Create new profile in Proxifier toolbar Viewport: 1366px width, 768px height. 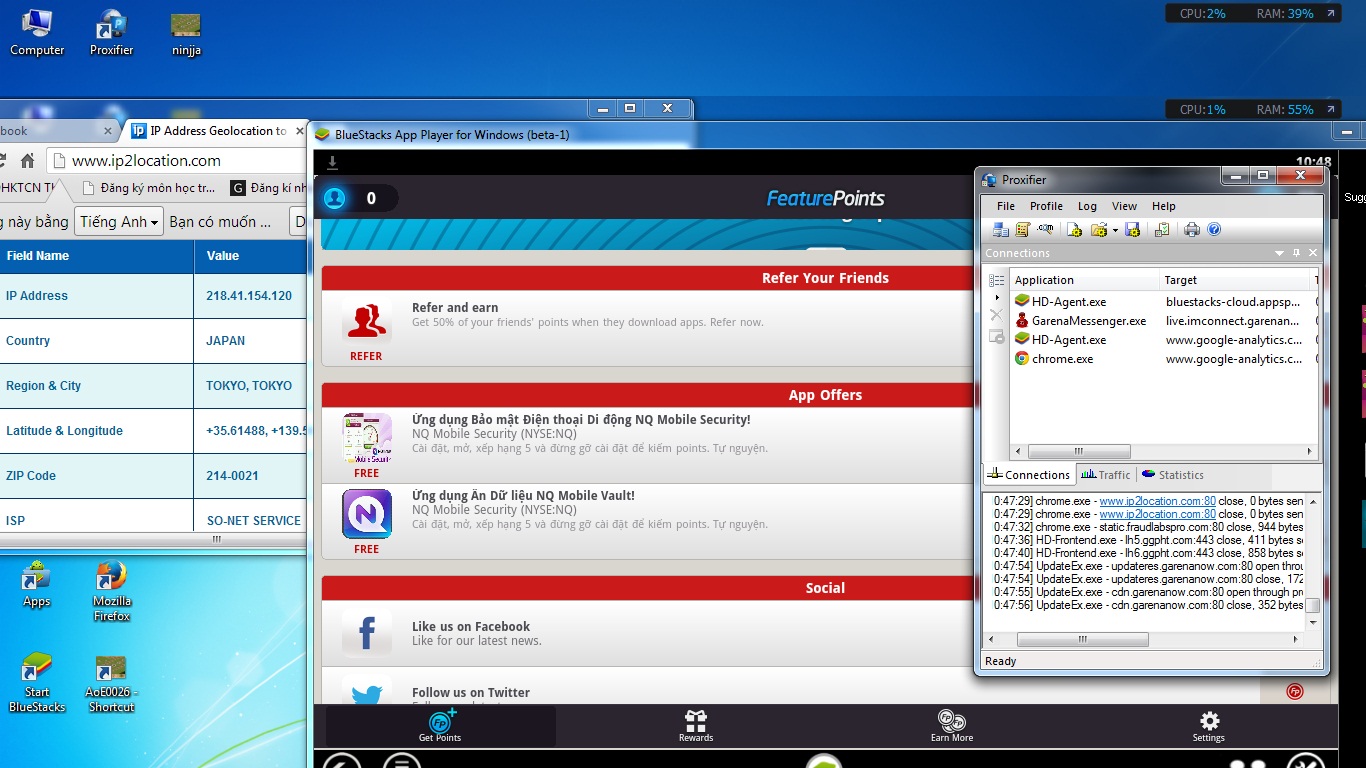click(1075, 230)
